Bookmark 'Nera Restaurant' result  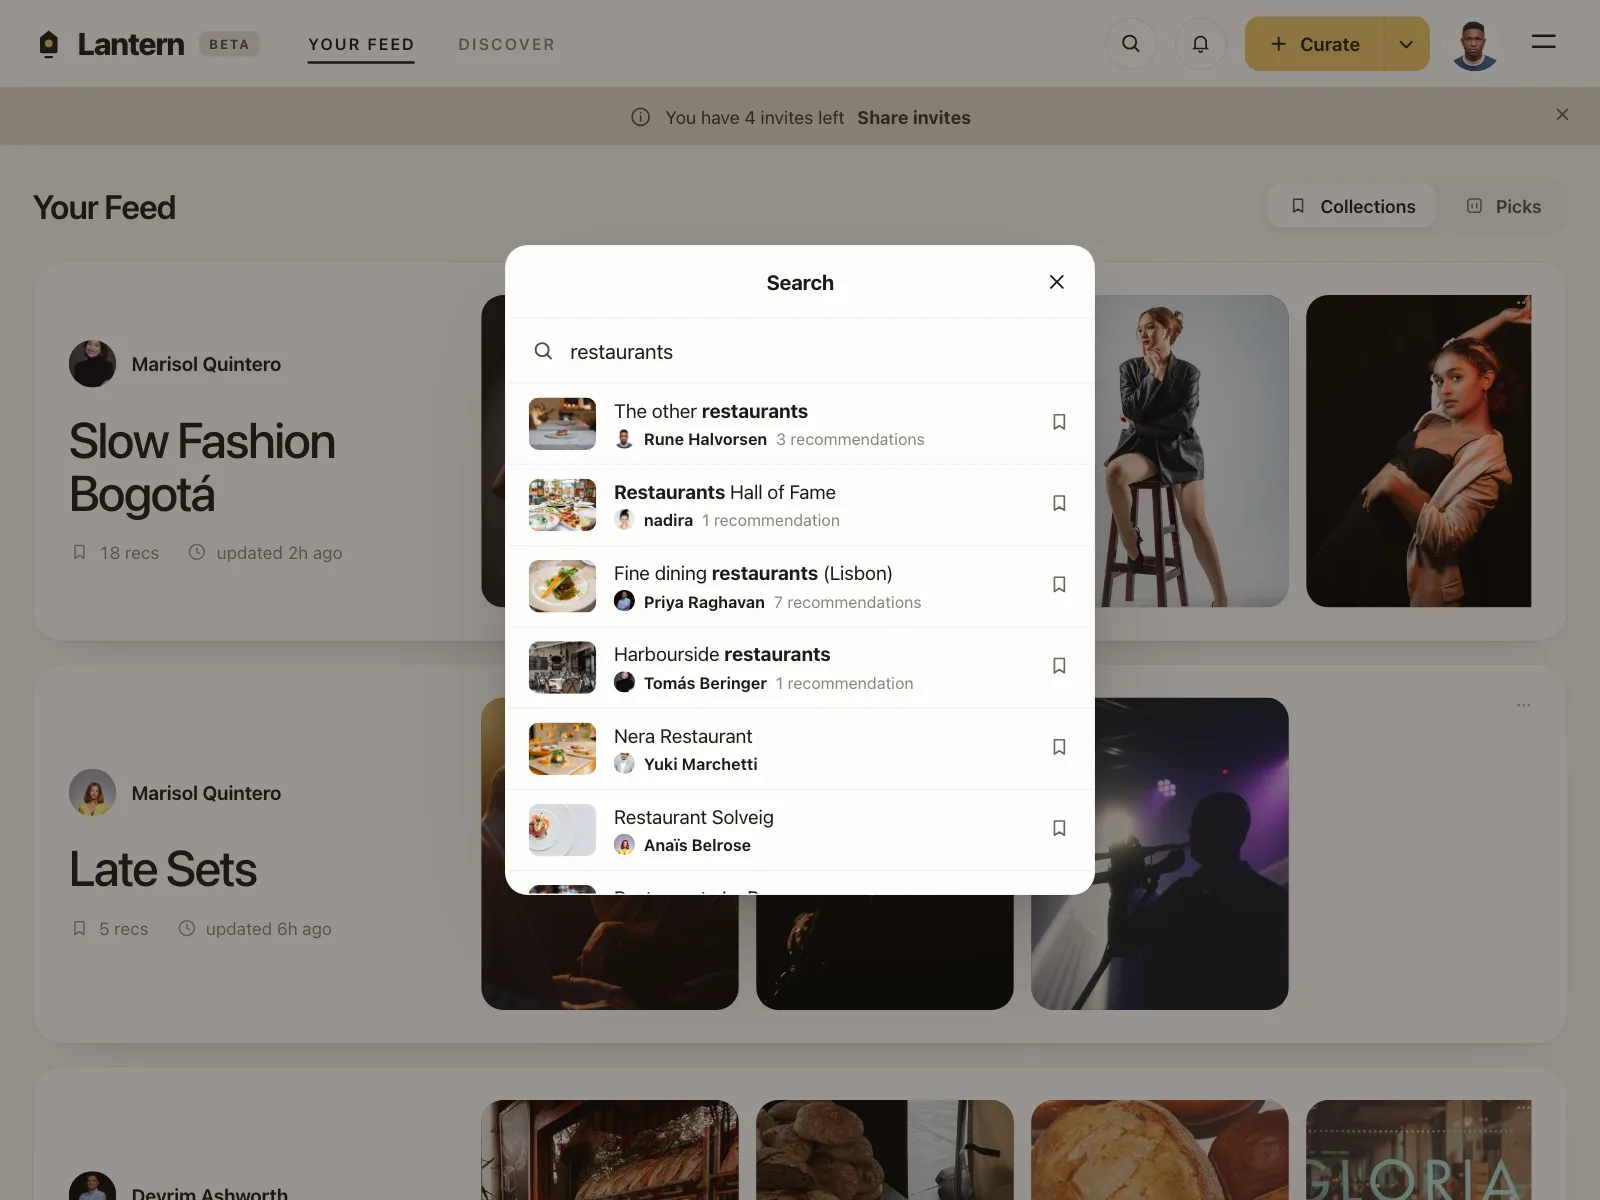coord(1059,747)
